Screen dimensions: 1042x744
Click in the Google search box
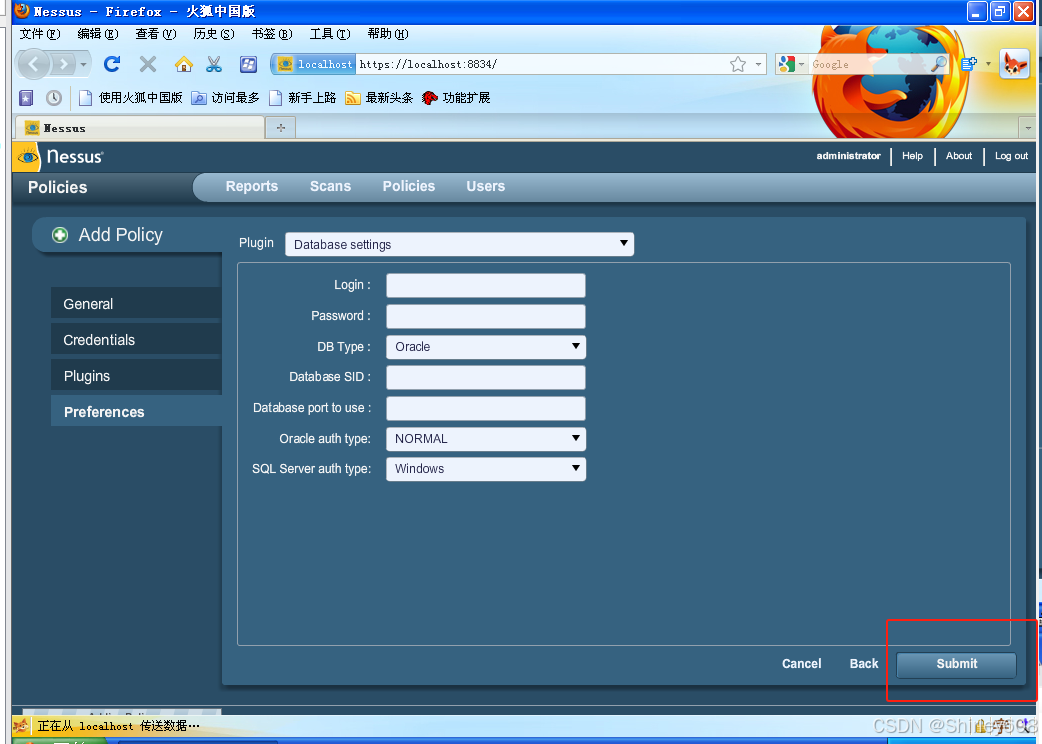[x=867, y=64]
